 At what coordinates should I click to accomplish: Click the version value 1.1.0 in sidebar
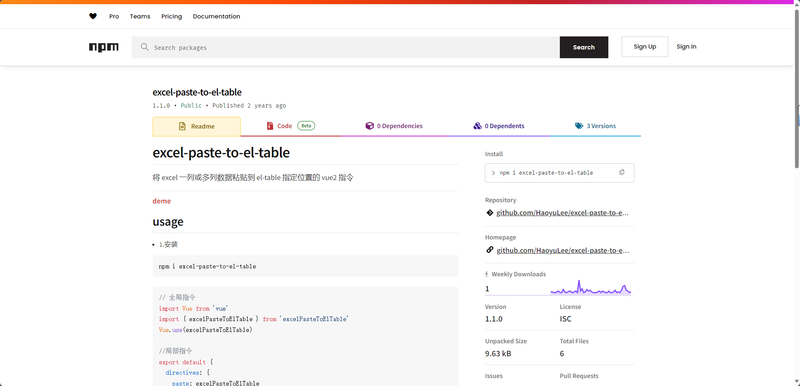click(493, 319)
